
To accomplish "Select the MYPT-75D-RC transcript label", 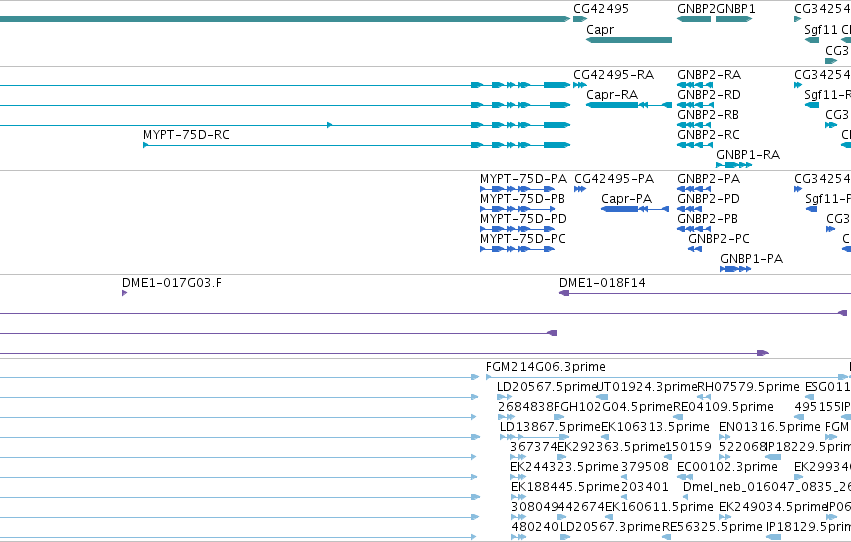I will tap(186, 135).
